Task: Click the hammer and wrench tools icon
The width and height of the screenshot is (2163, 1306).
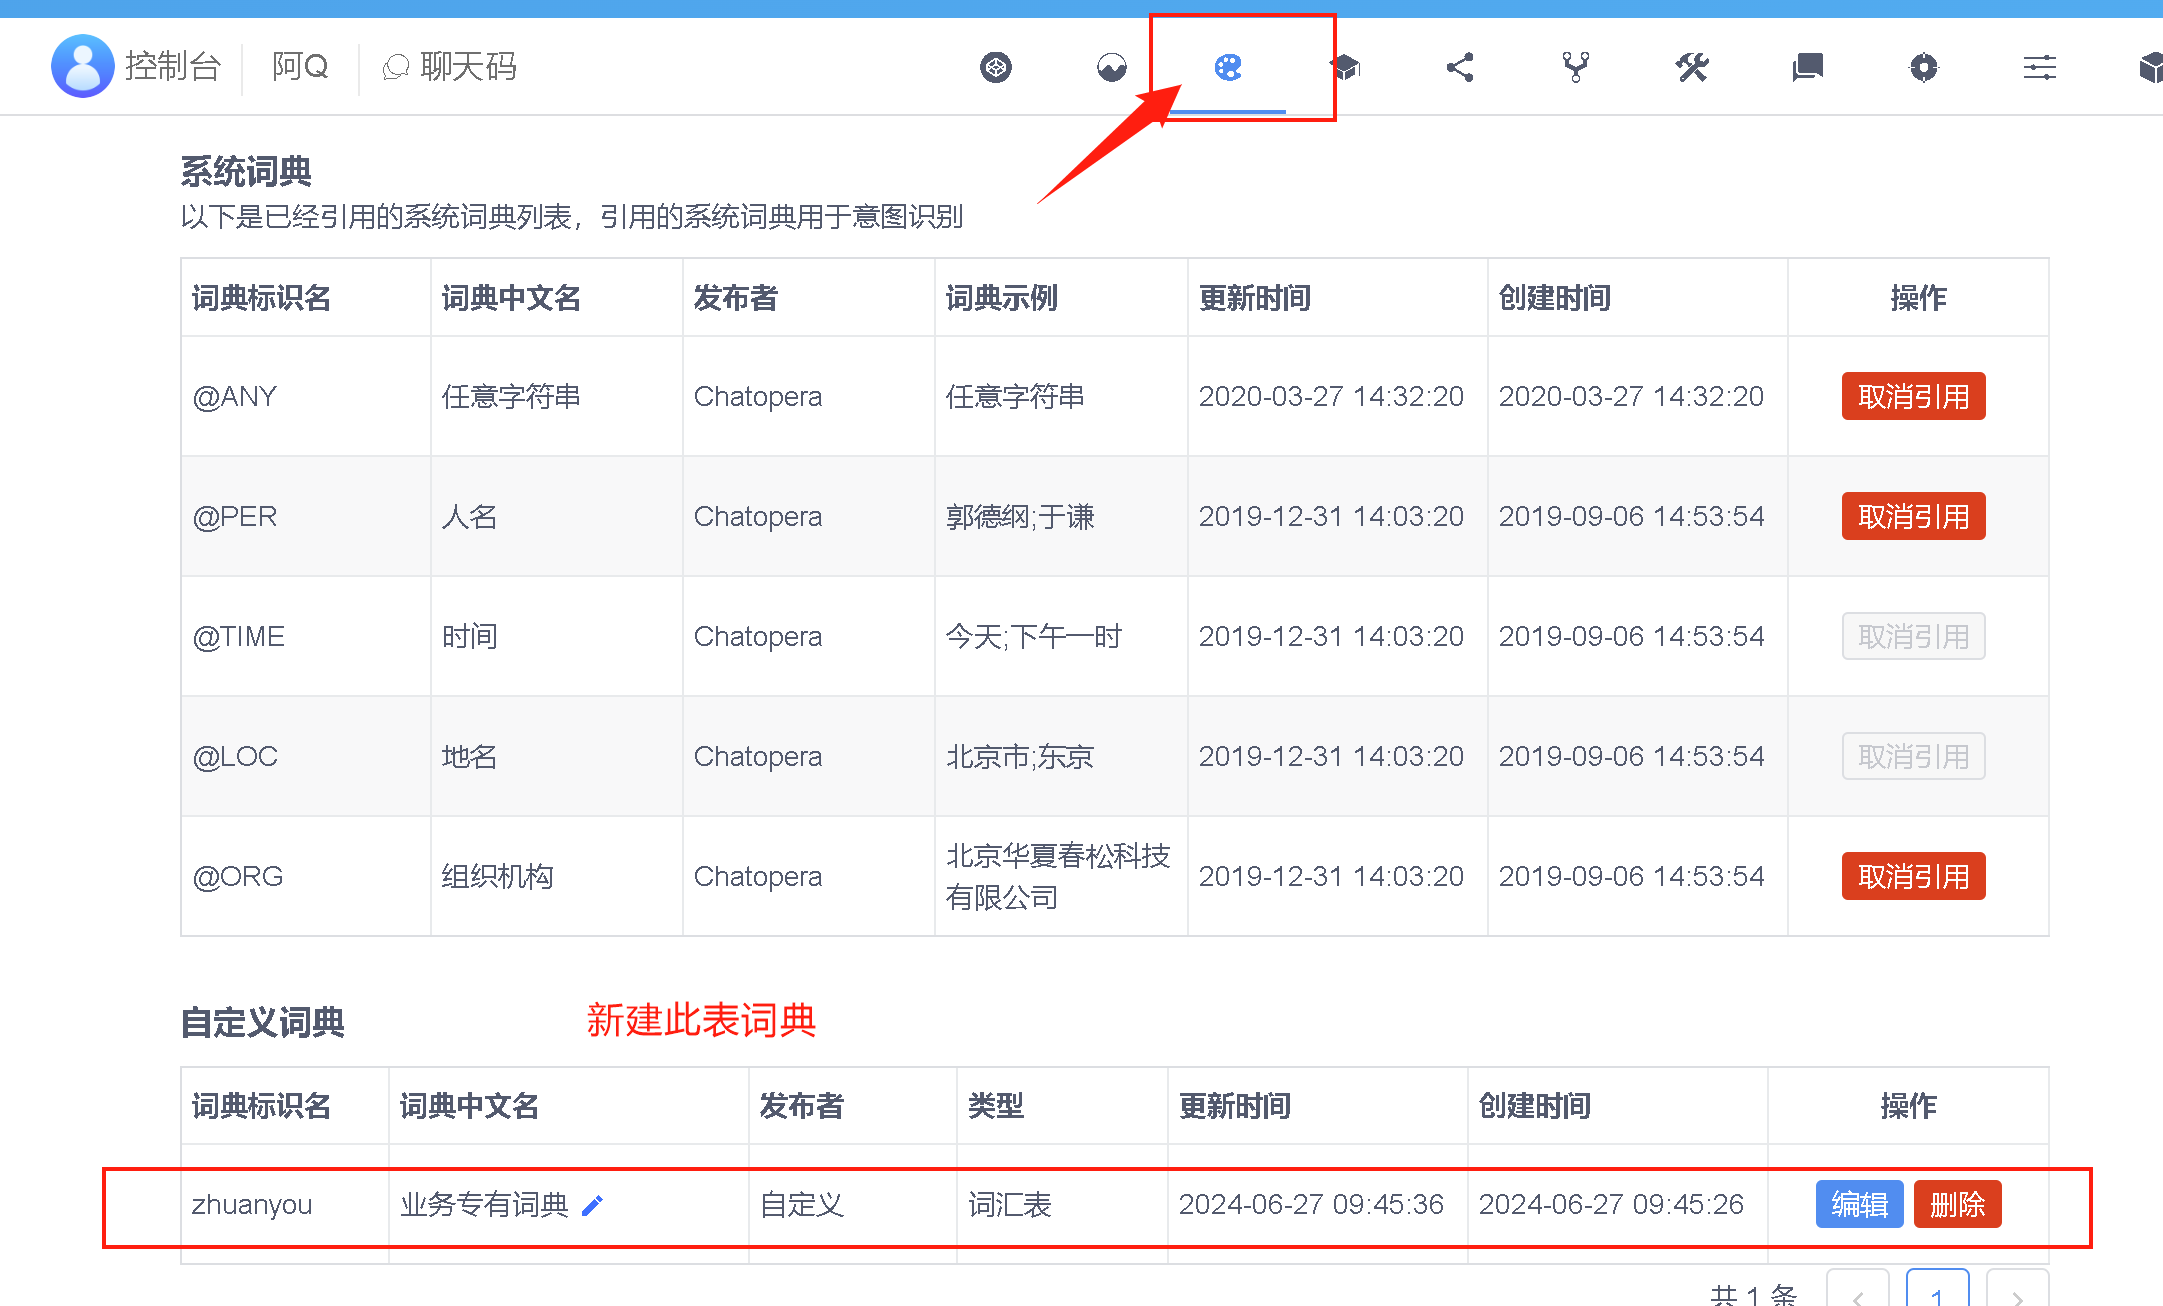Action: tap(1692, 67)
